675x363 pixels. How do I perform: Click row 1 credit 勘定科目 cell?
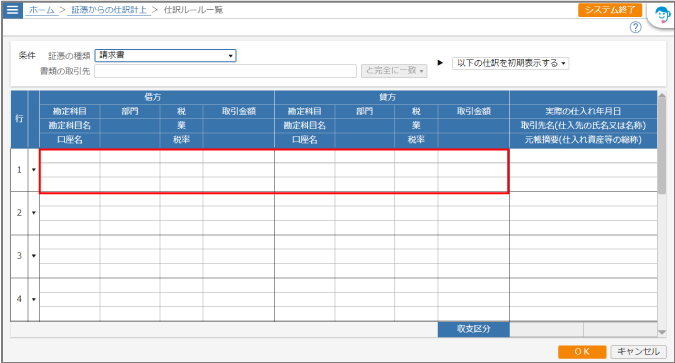pyautogui.click(x=305, y=156)
